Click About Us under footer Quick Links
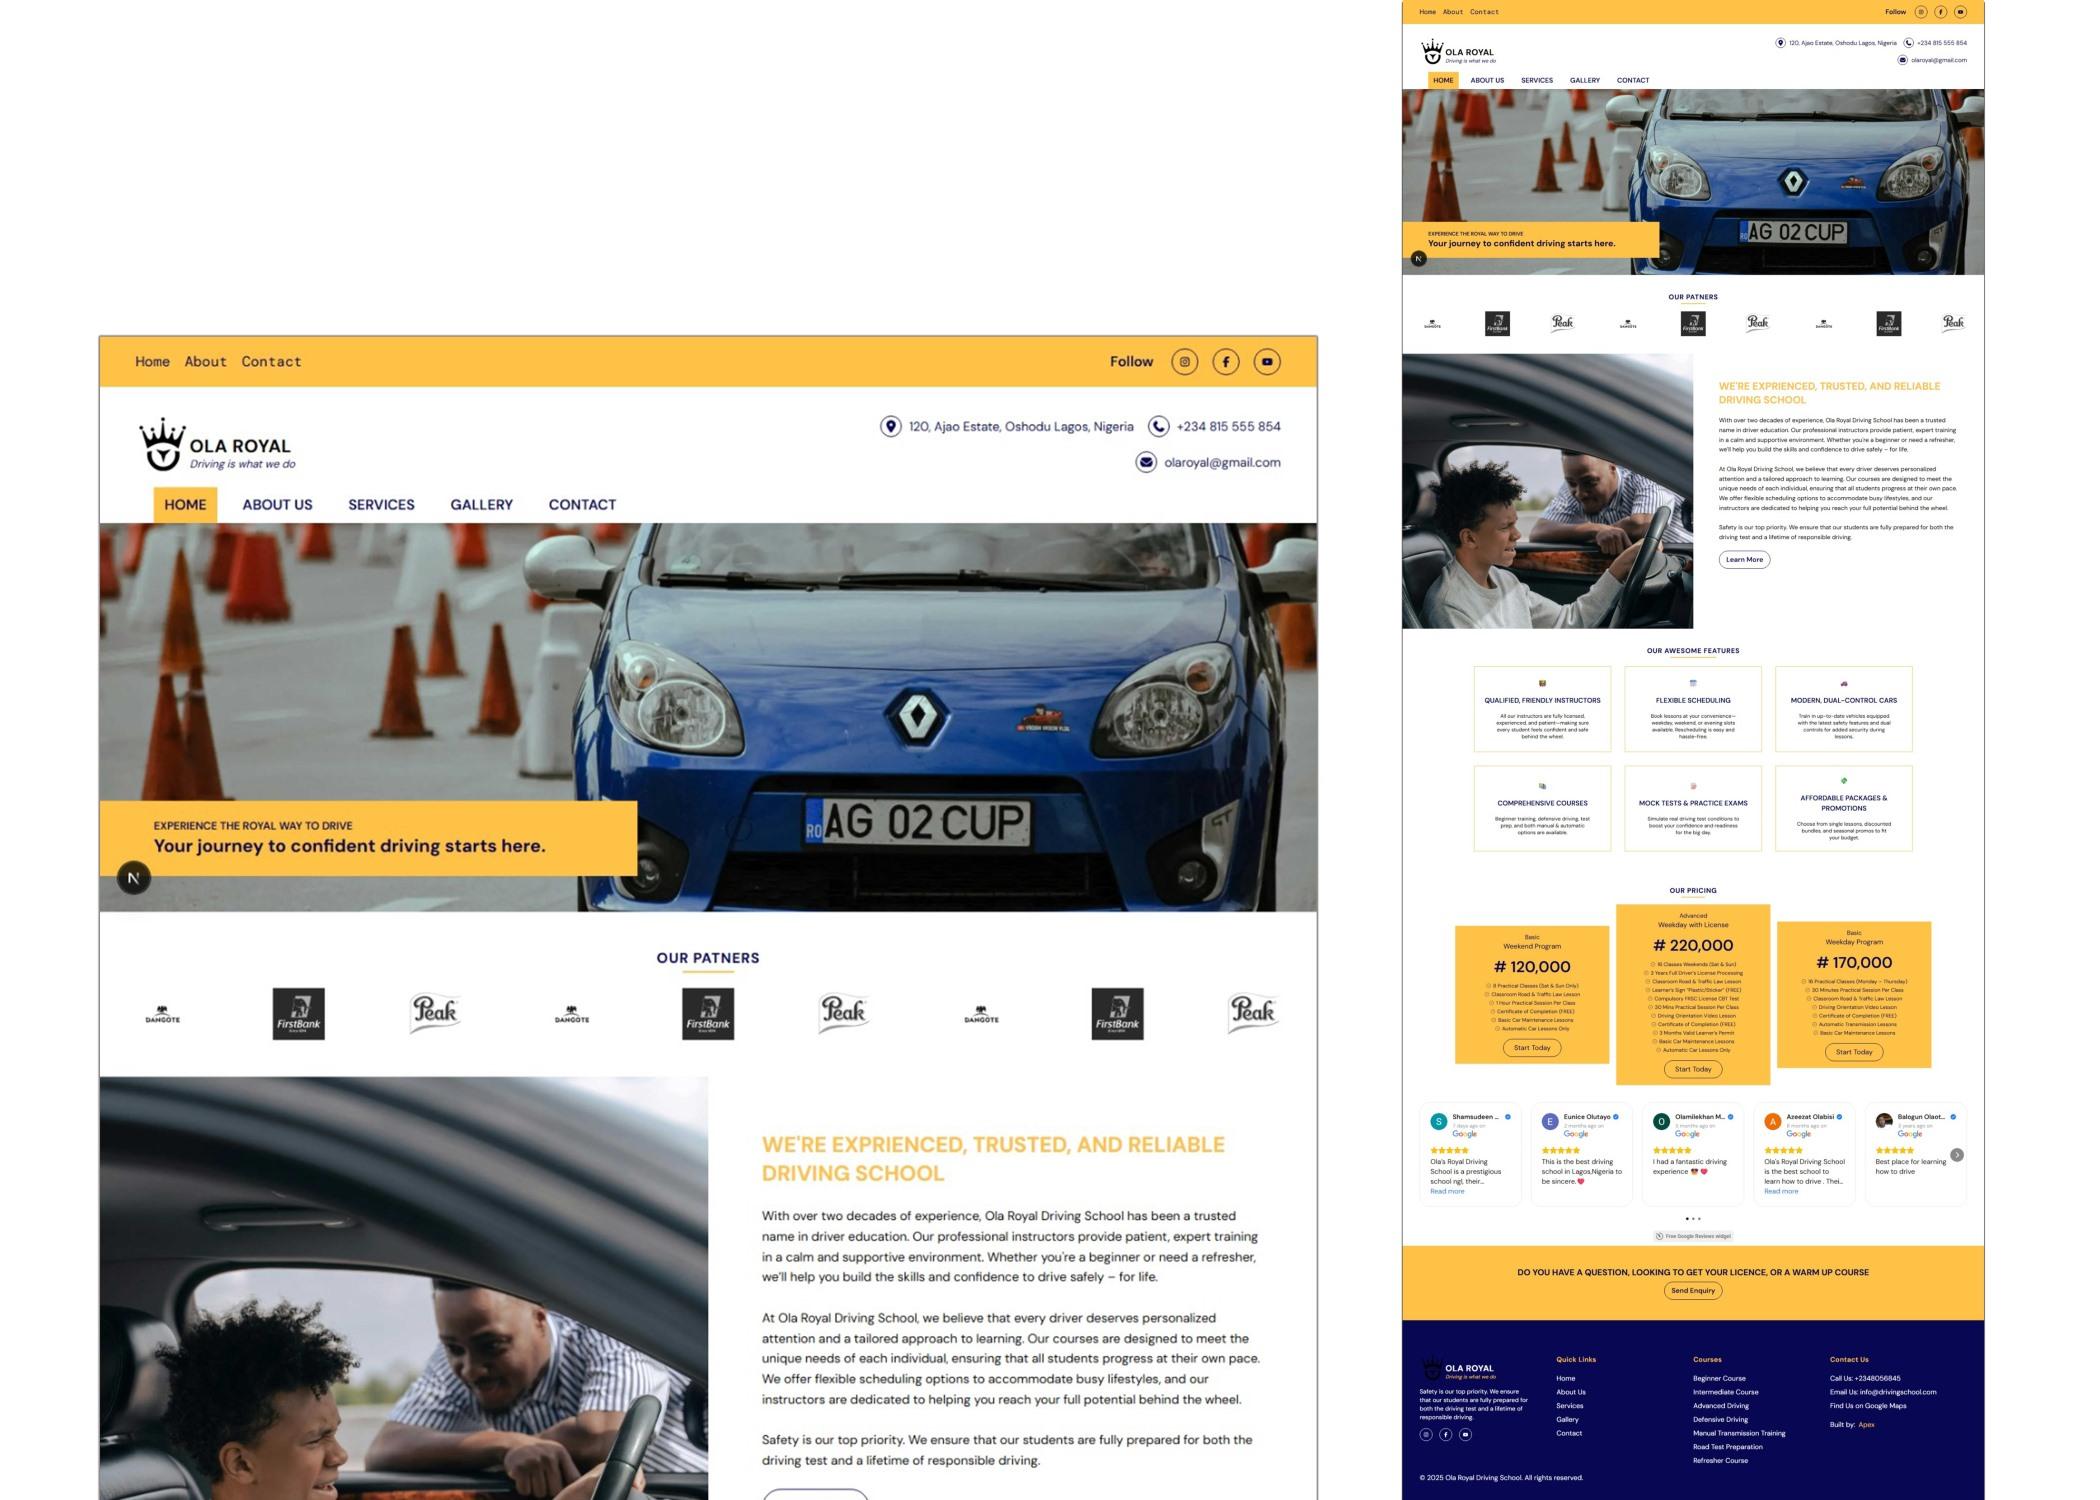Viewport: 2100px width, 1500px height. point(1570,1392)
